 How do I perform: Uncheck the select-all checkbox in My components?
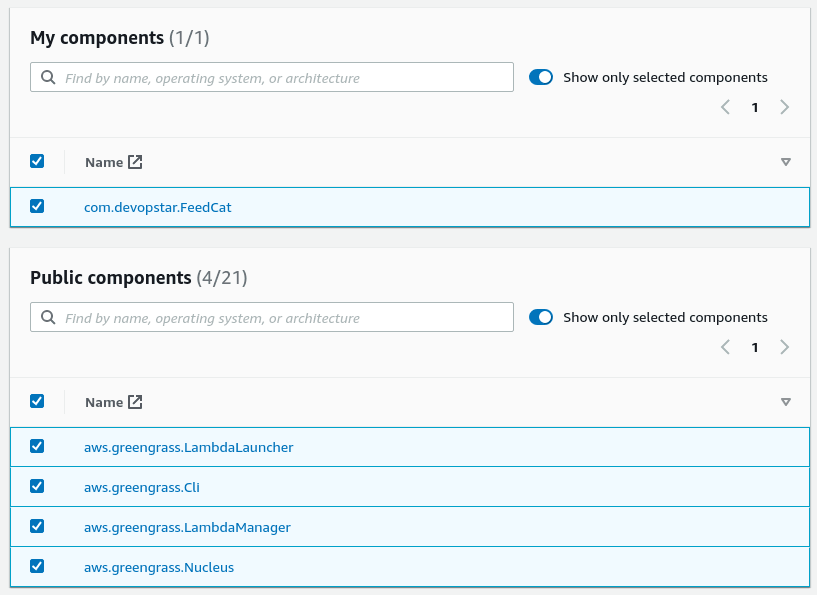click(37, 160)
